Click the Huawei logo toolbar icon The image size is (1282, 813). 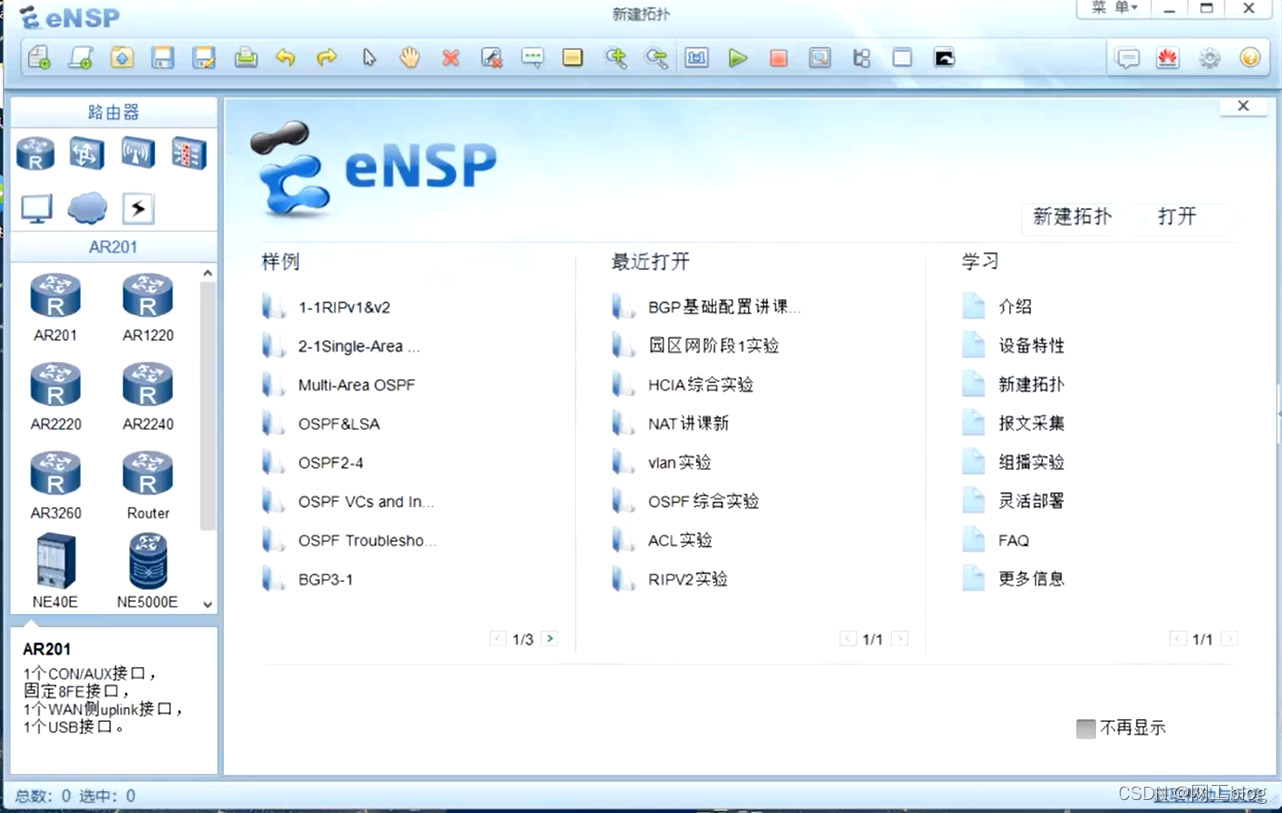click(x=1167, y=58)
